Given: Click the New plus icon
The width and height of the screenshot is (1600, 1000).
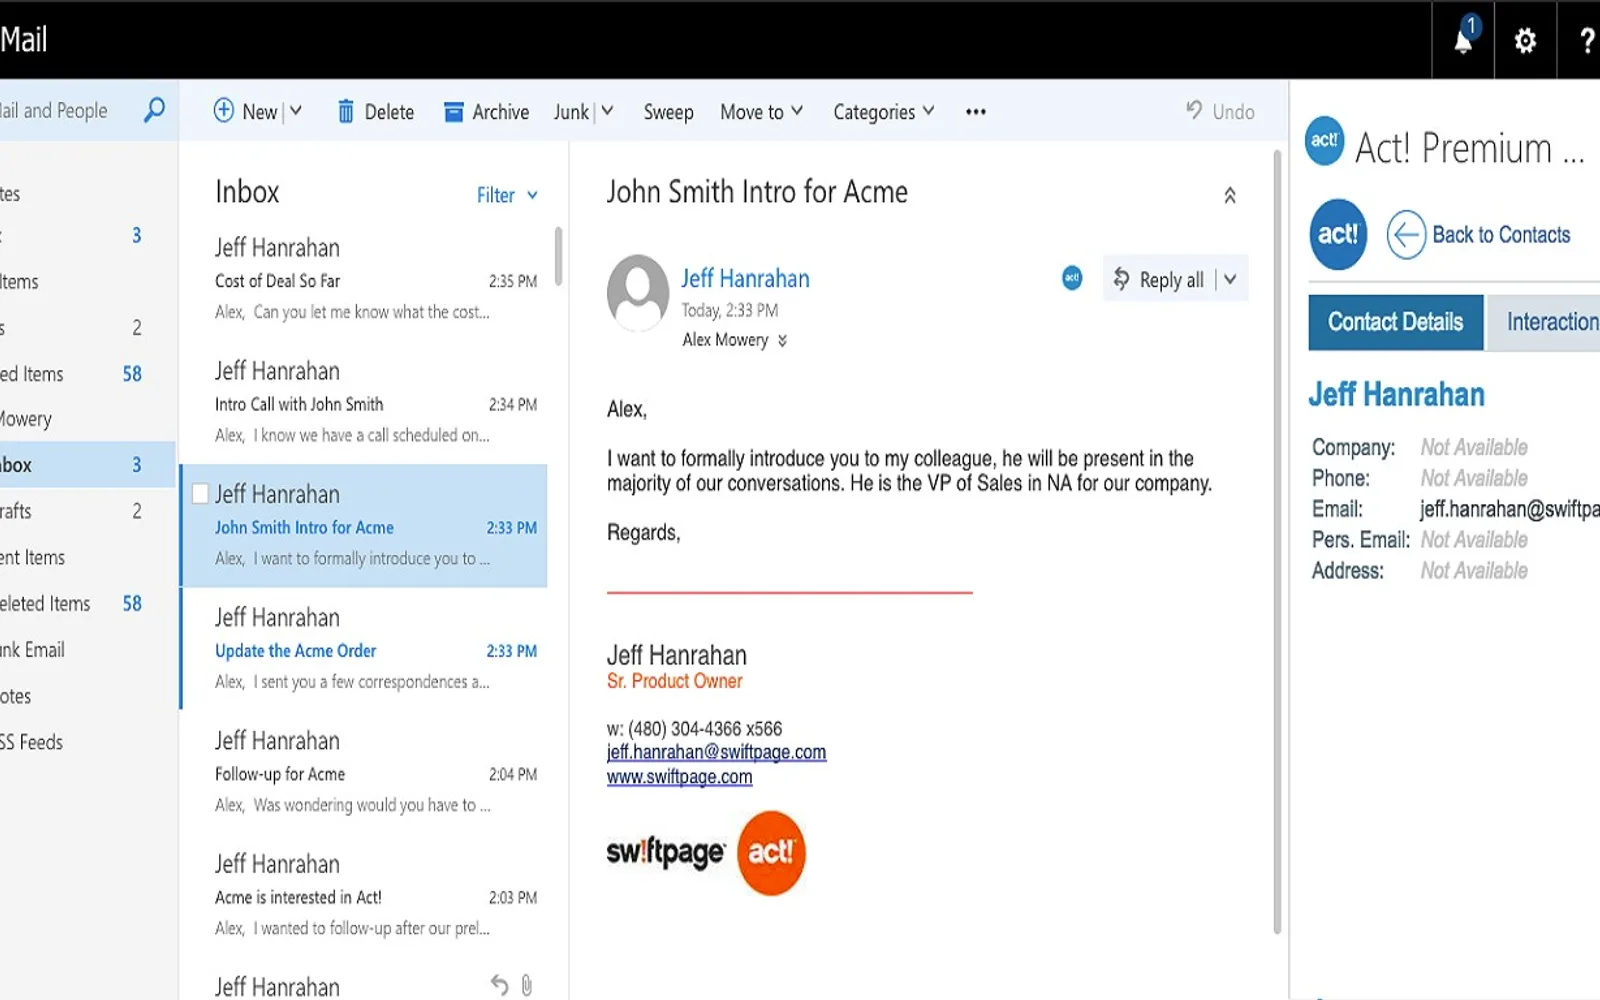Looking at the screenshot, I should (224, 111).
